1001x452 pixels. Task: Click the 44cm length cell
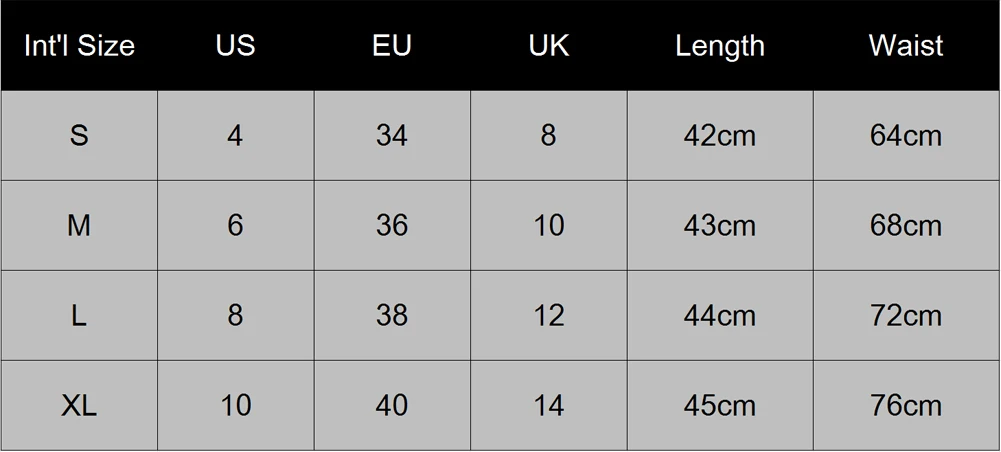point(720,315)
